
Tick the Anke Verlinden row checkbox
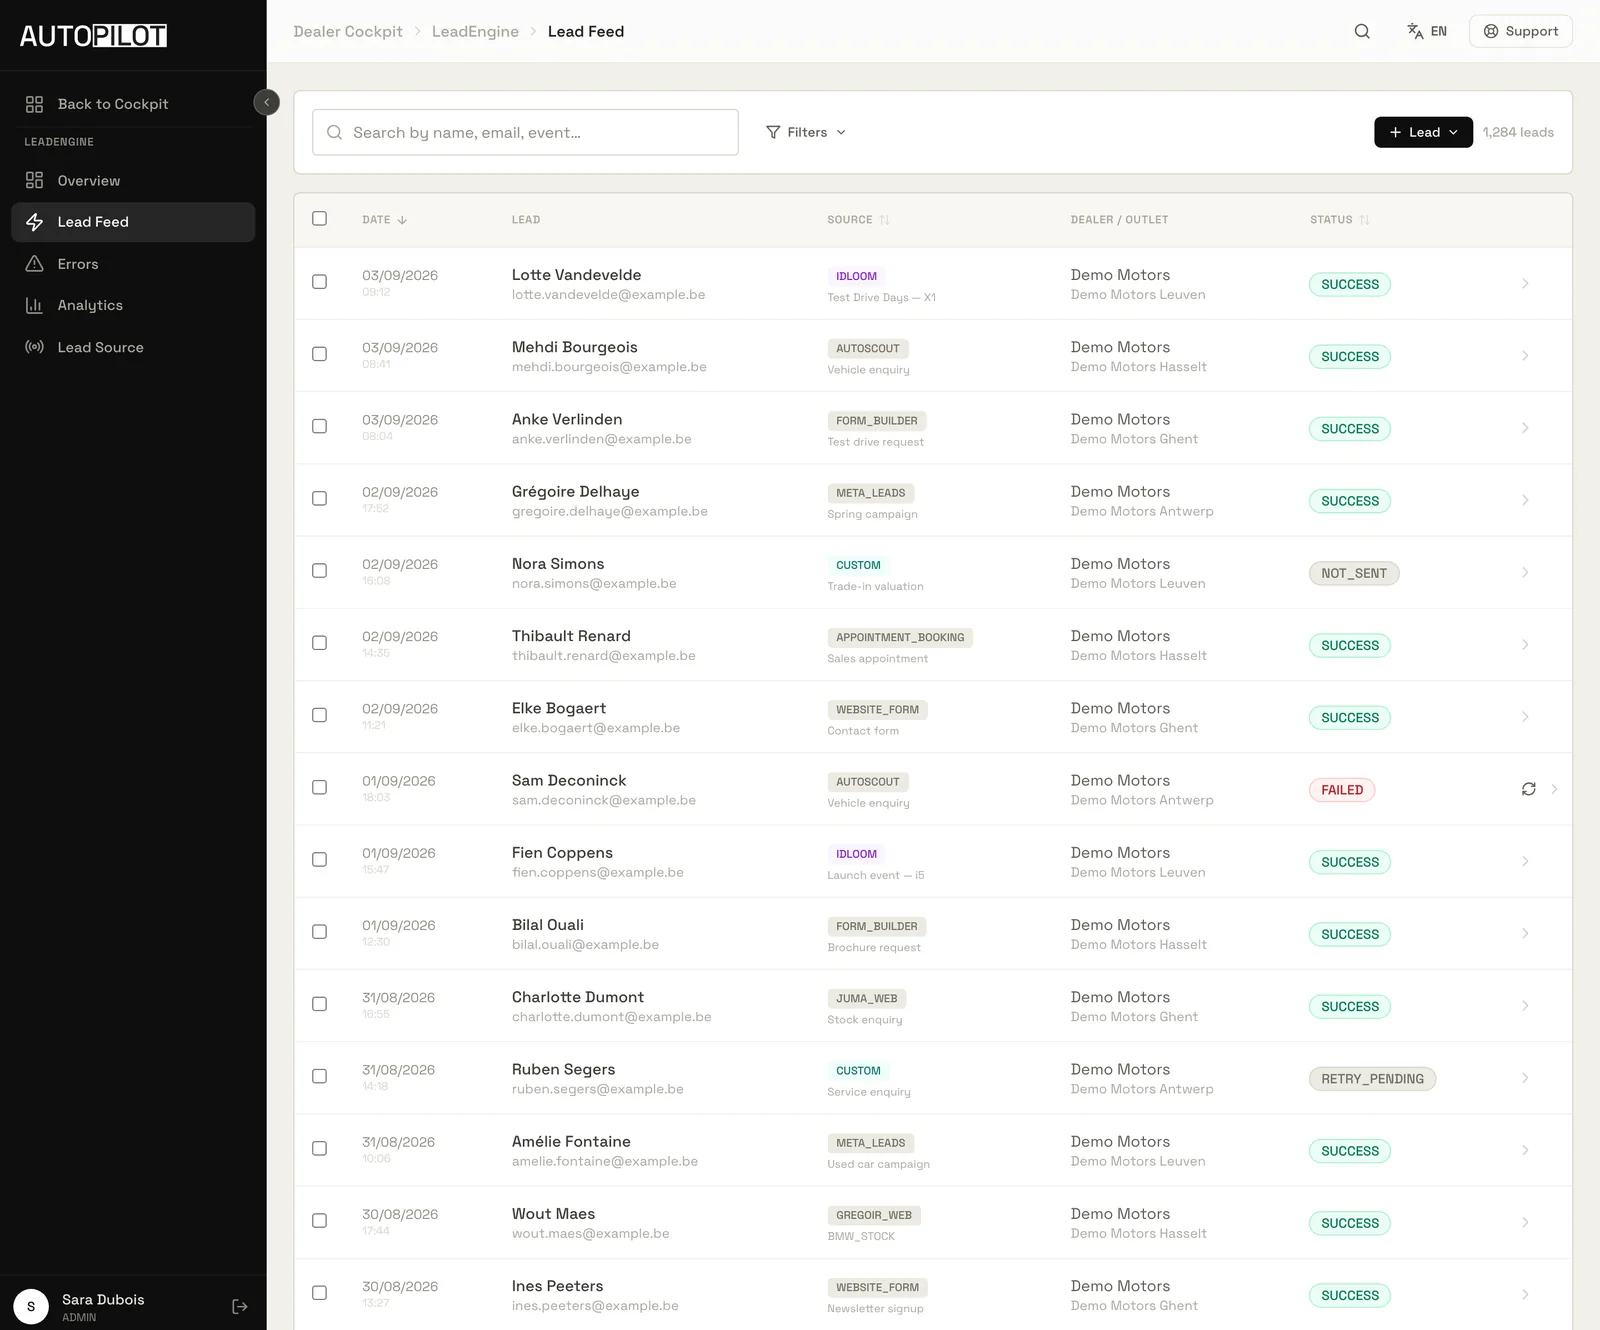pyautogui.click(x=319, y=426)
